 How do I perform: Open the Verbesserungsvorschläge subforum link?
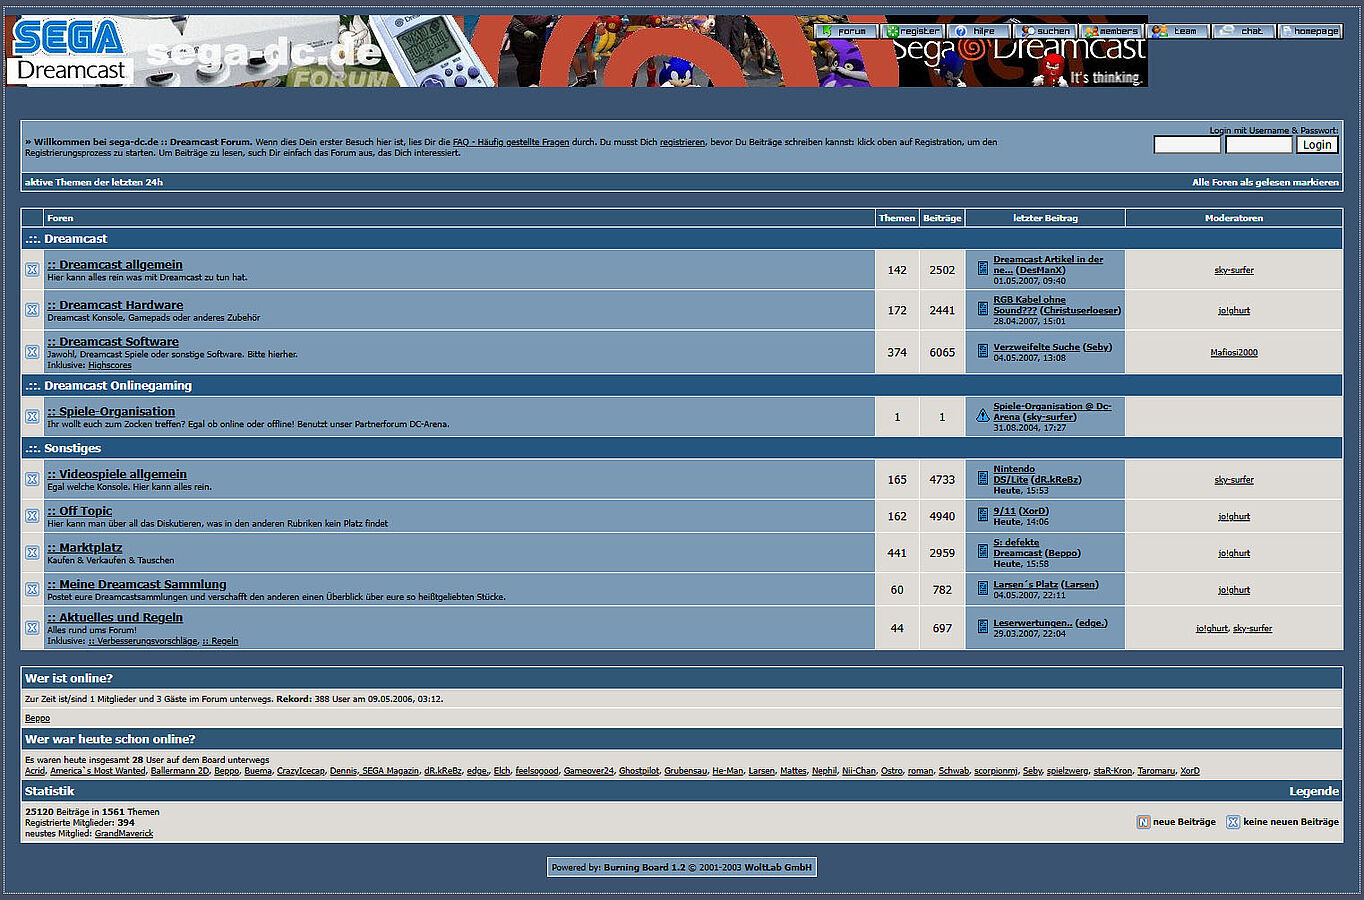pos(143,641)
